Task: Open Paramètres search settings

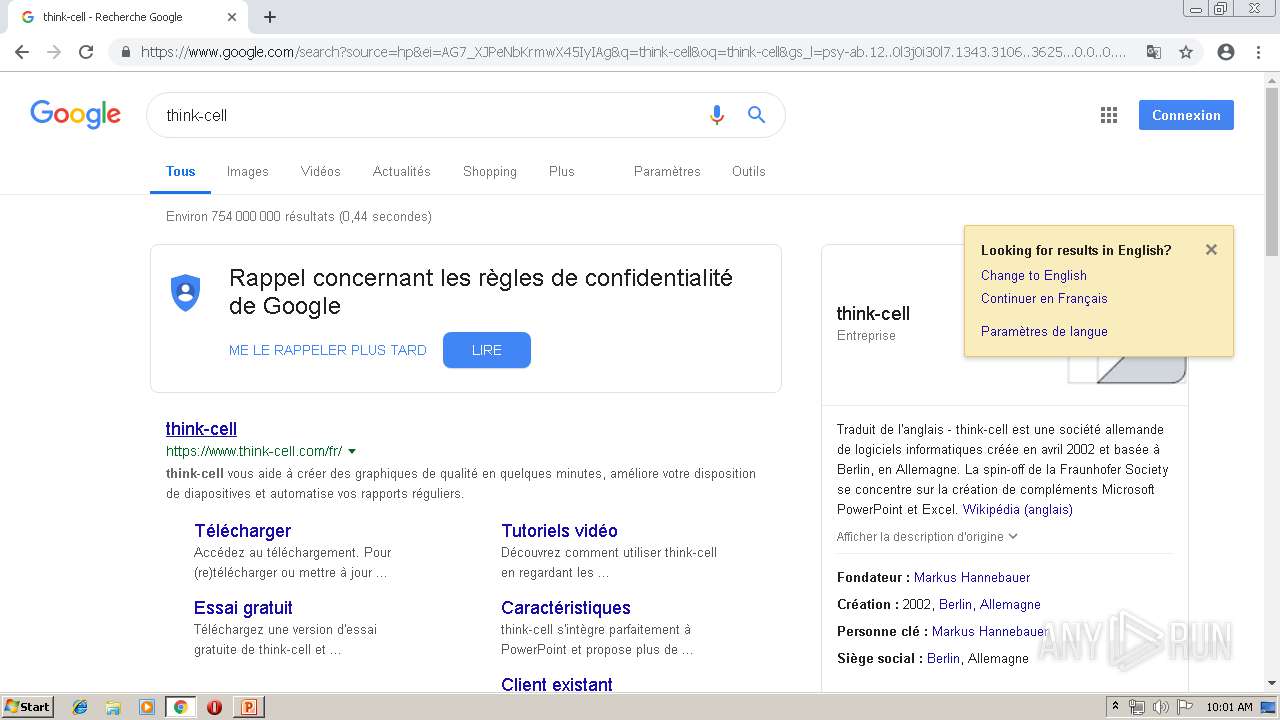Action: tap(667, 171)
